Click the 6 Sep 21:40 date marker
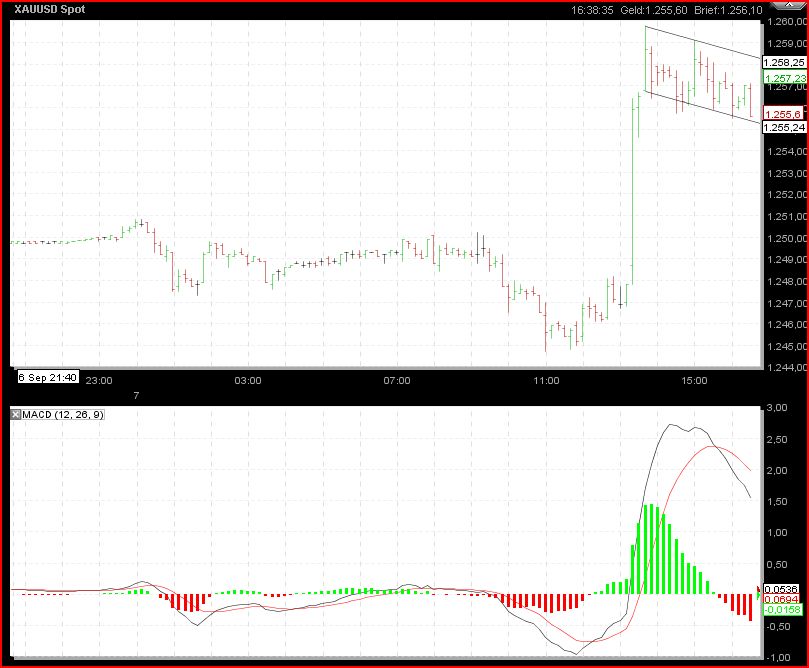Image resolution: width=809 pixels, height=668 pixels. coord(48,378)
